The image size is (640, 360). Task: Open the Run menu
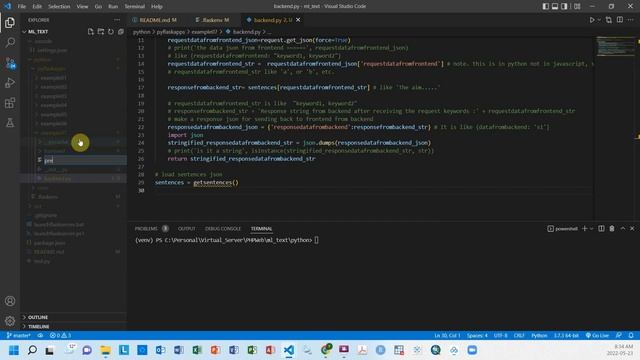tap(113, 6)
